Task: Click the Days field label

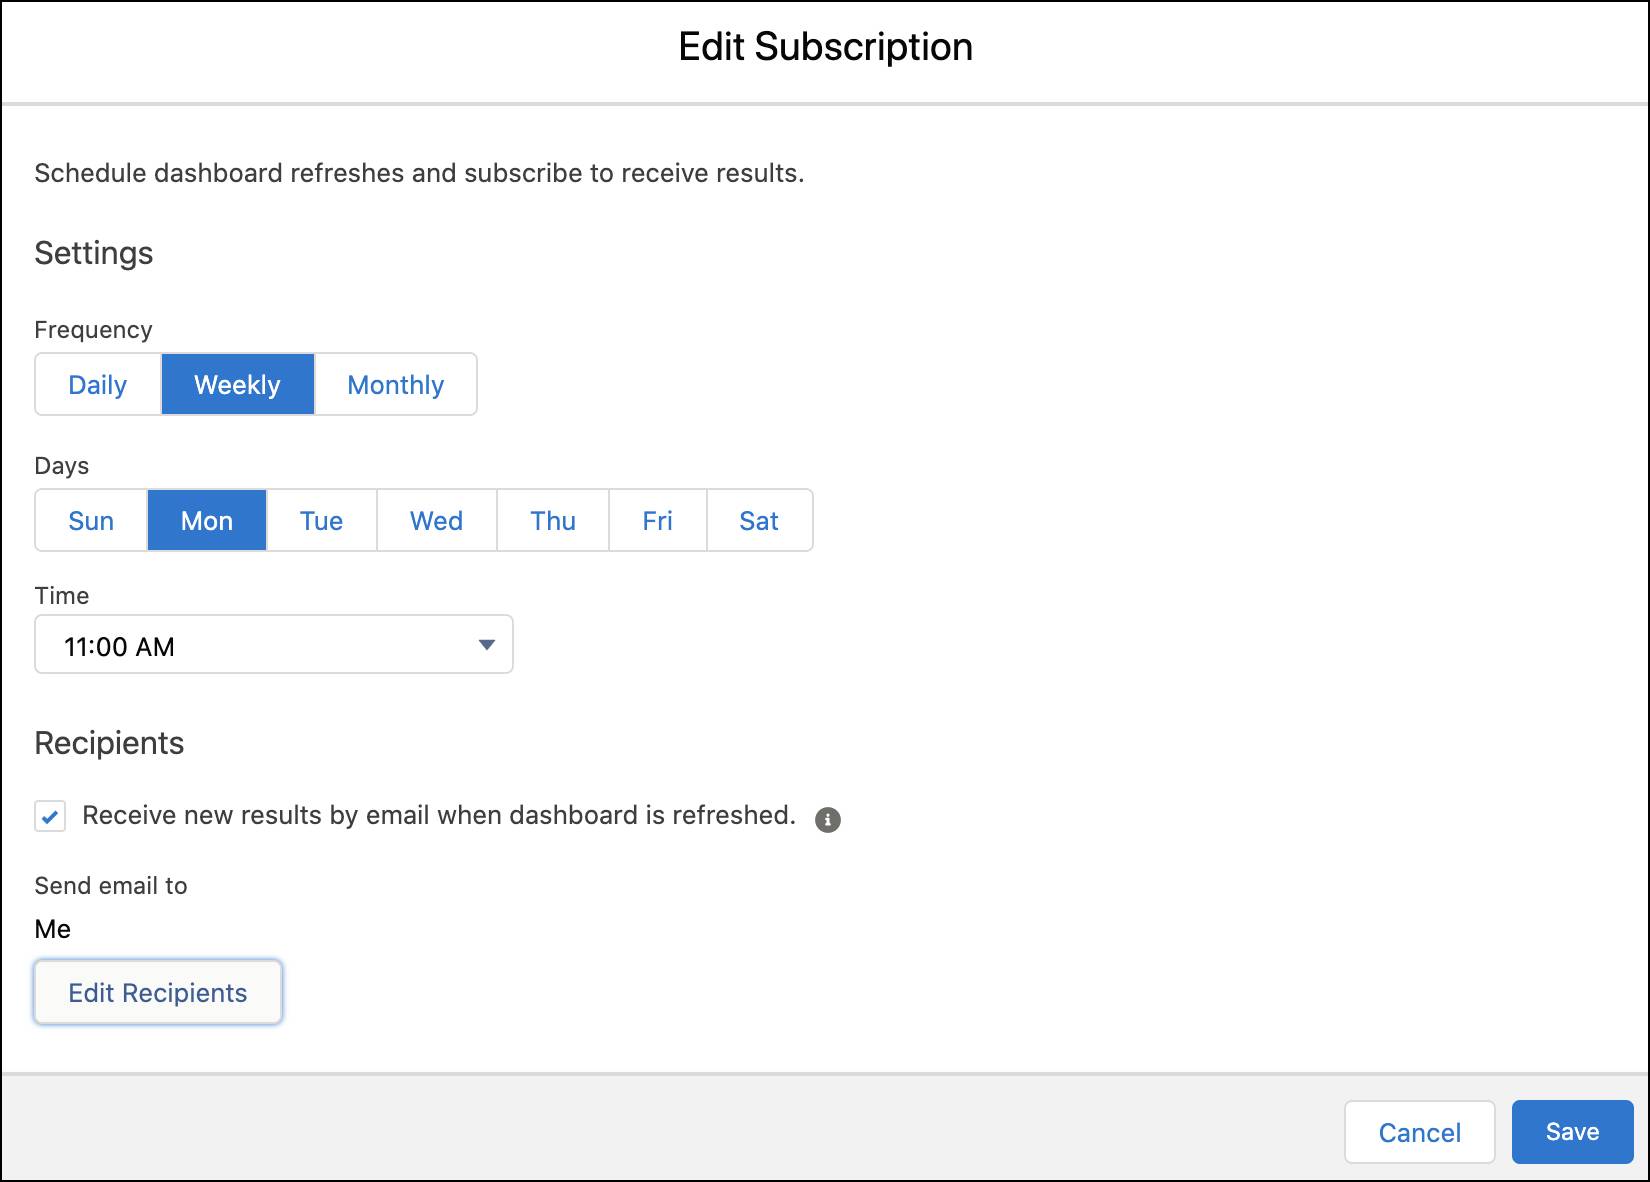Action: (x=62, y=466)
